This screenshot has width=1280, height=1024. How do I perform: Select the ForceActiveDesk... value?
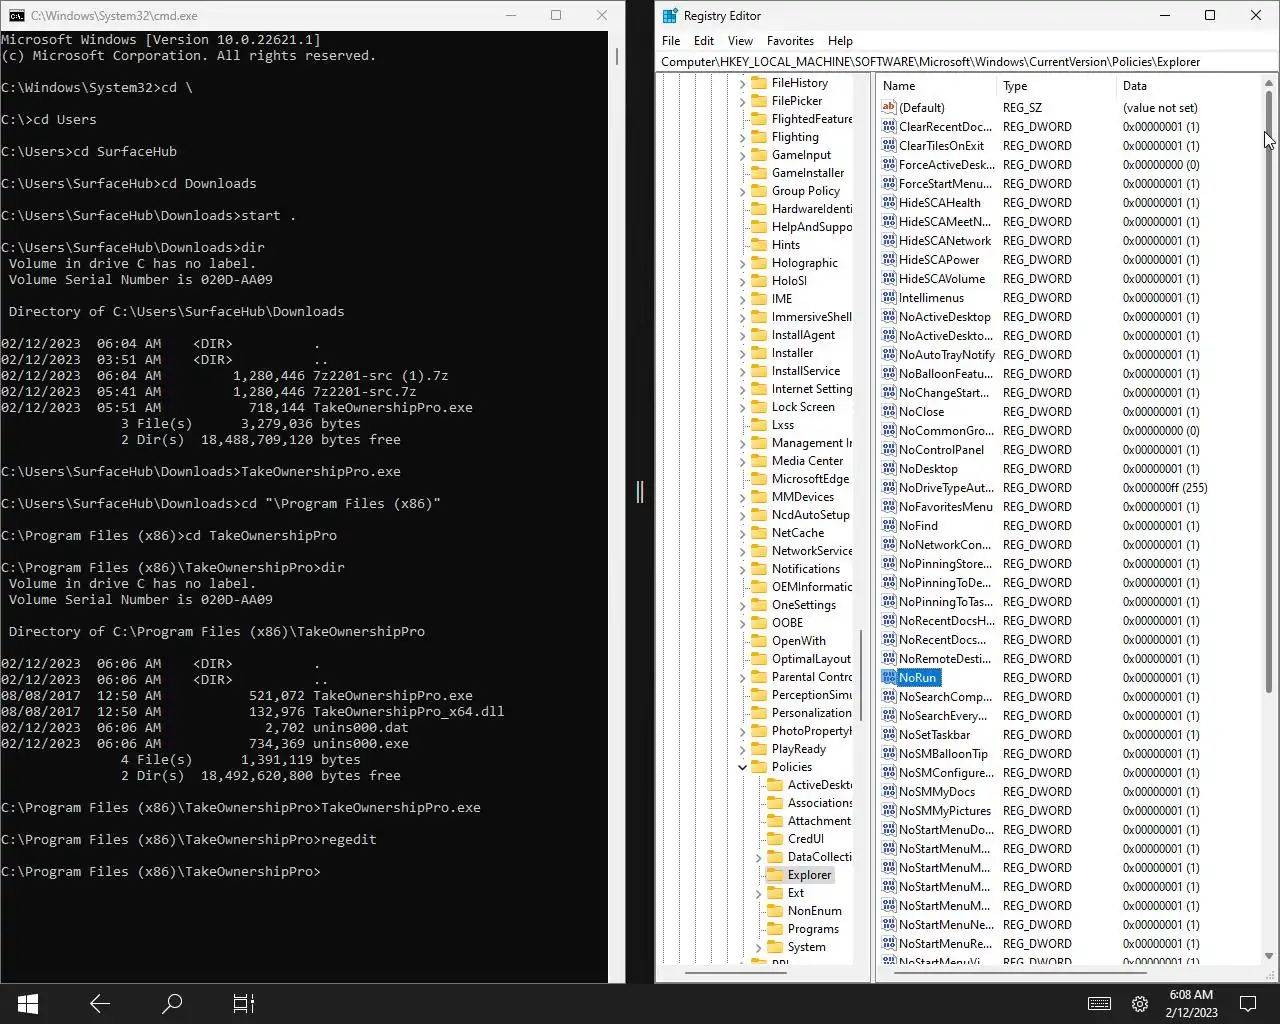(946, 164)
